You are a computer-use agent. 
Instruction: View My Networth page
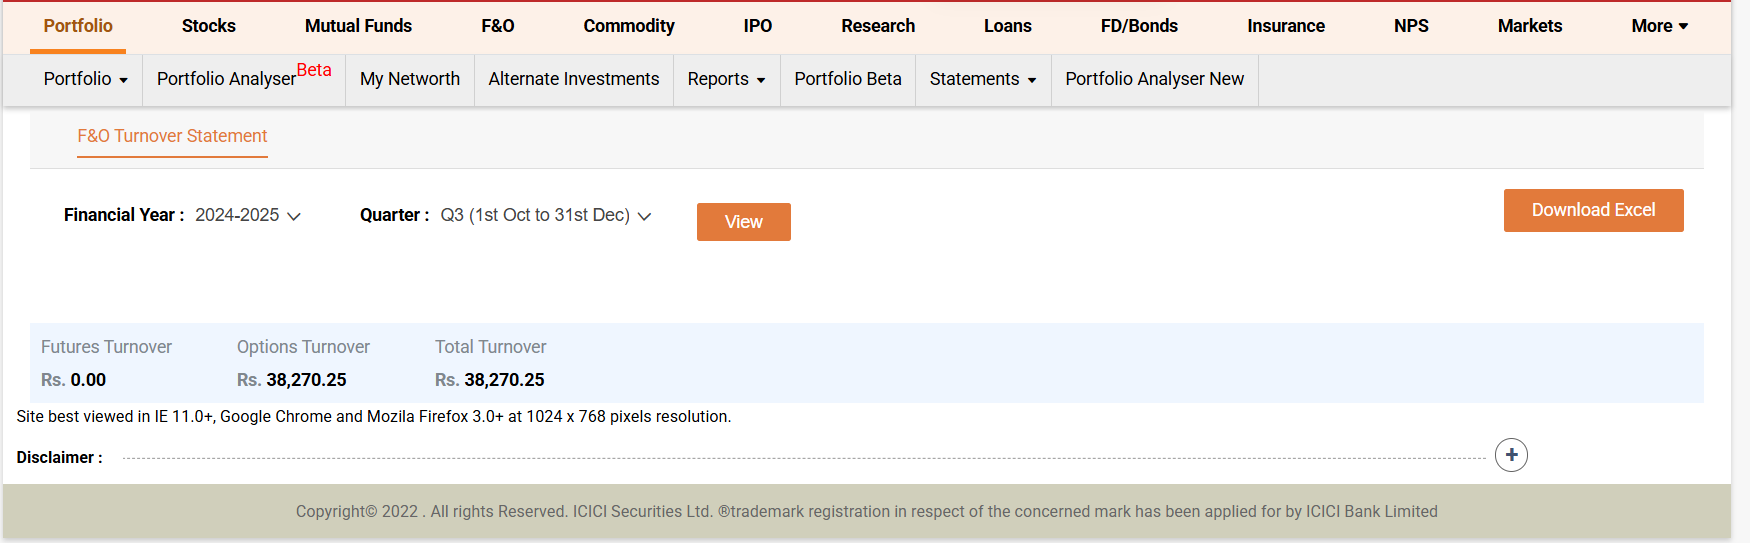coord(410,79)
